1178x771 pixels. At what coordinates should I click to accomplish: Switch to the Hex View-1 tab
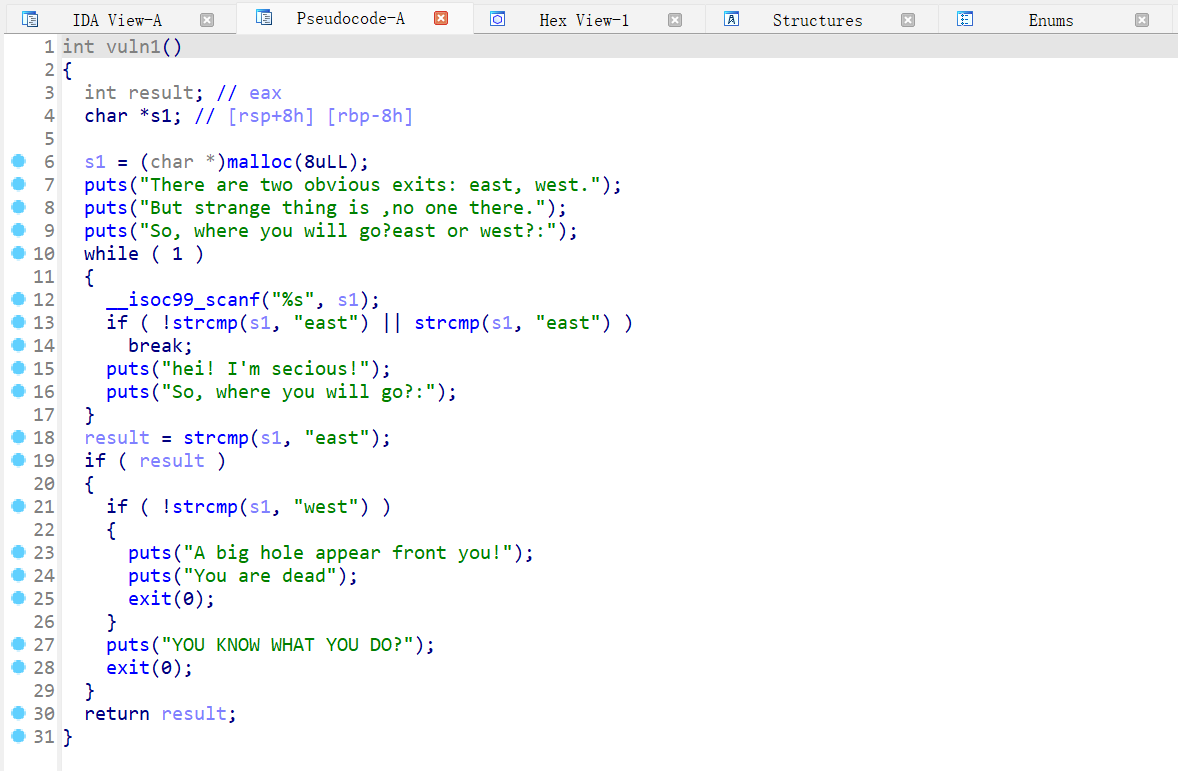coord(584,20)
